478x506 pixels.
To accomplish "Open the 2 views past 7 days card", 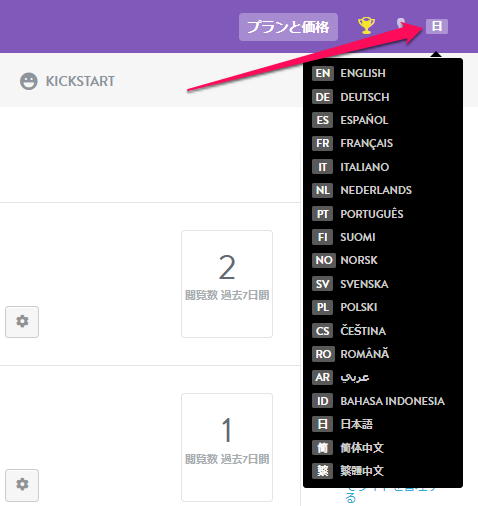I will pyautogui.click(x=227, y=284).
